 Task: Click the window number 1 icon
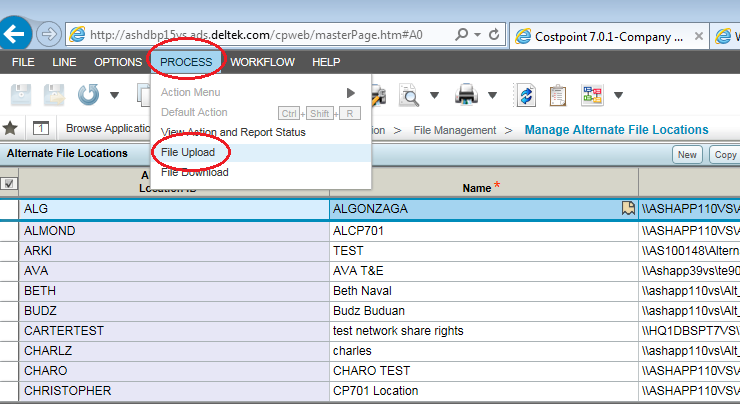point(41,128)
